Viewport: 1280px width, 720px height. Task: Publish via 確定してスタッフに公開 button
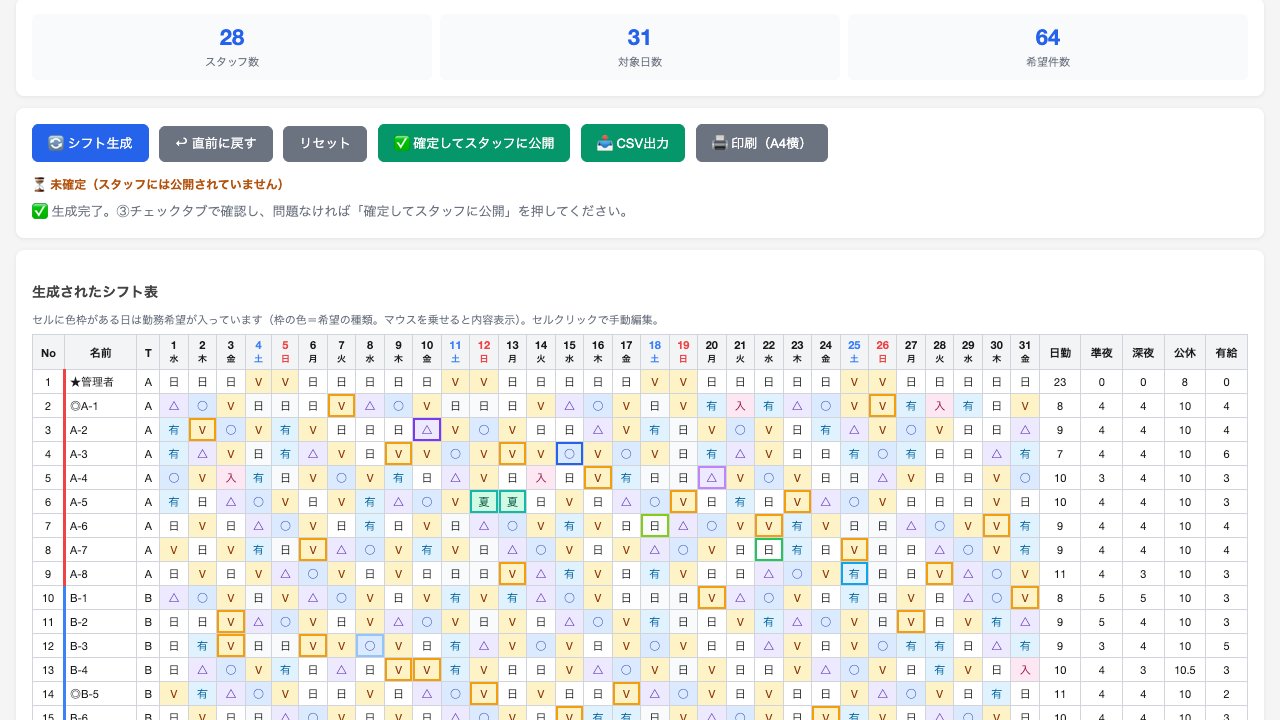coord(474,143)
